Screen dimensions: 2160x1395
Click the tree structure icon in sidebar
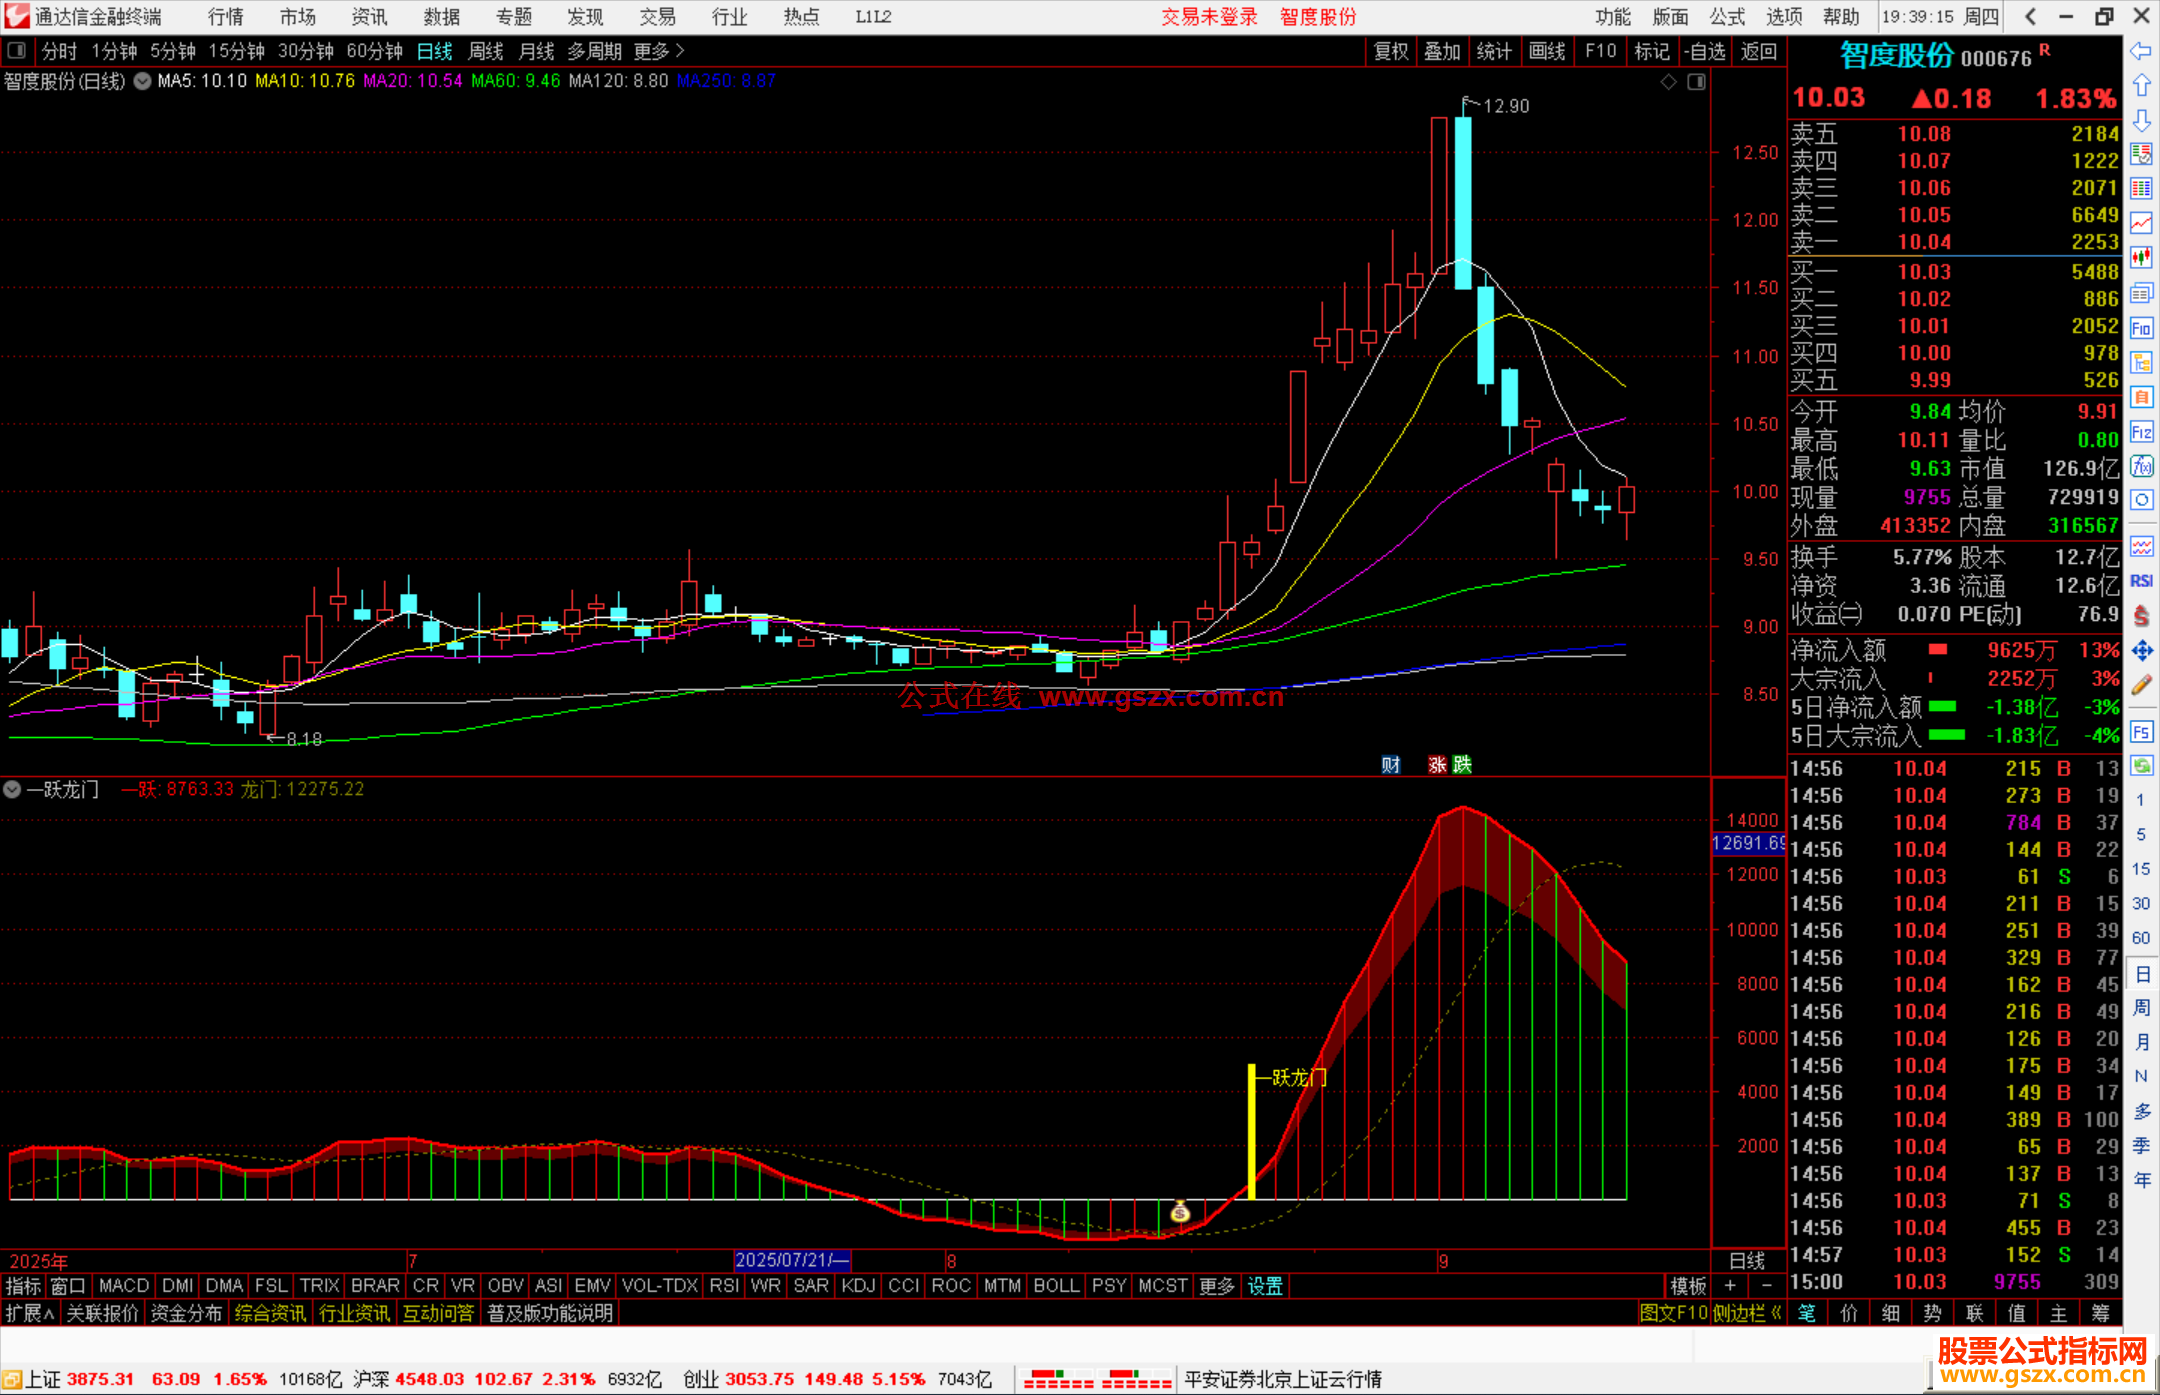(2141, 362)
